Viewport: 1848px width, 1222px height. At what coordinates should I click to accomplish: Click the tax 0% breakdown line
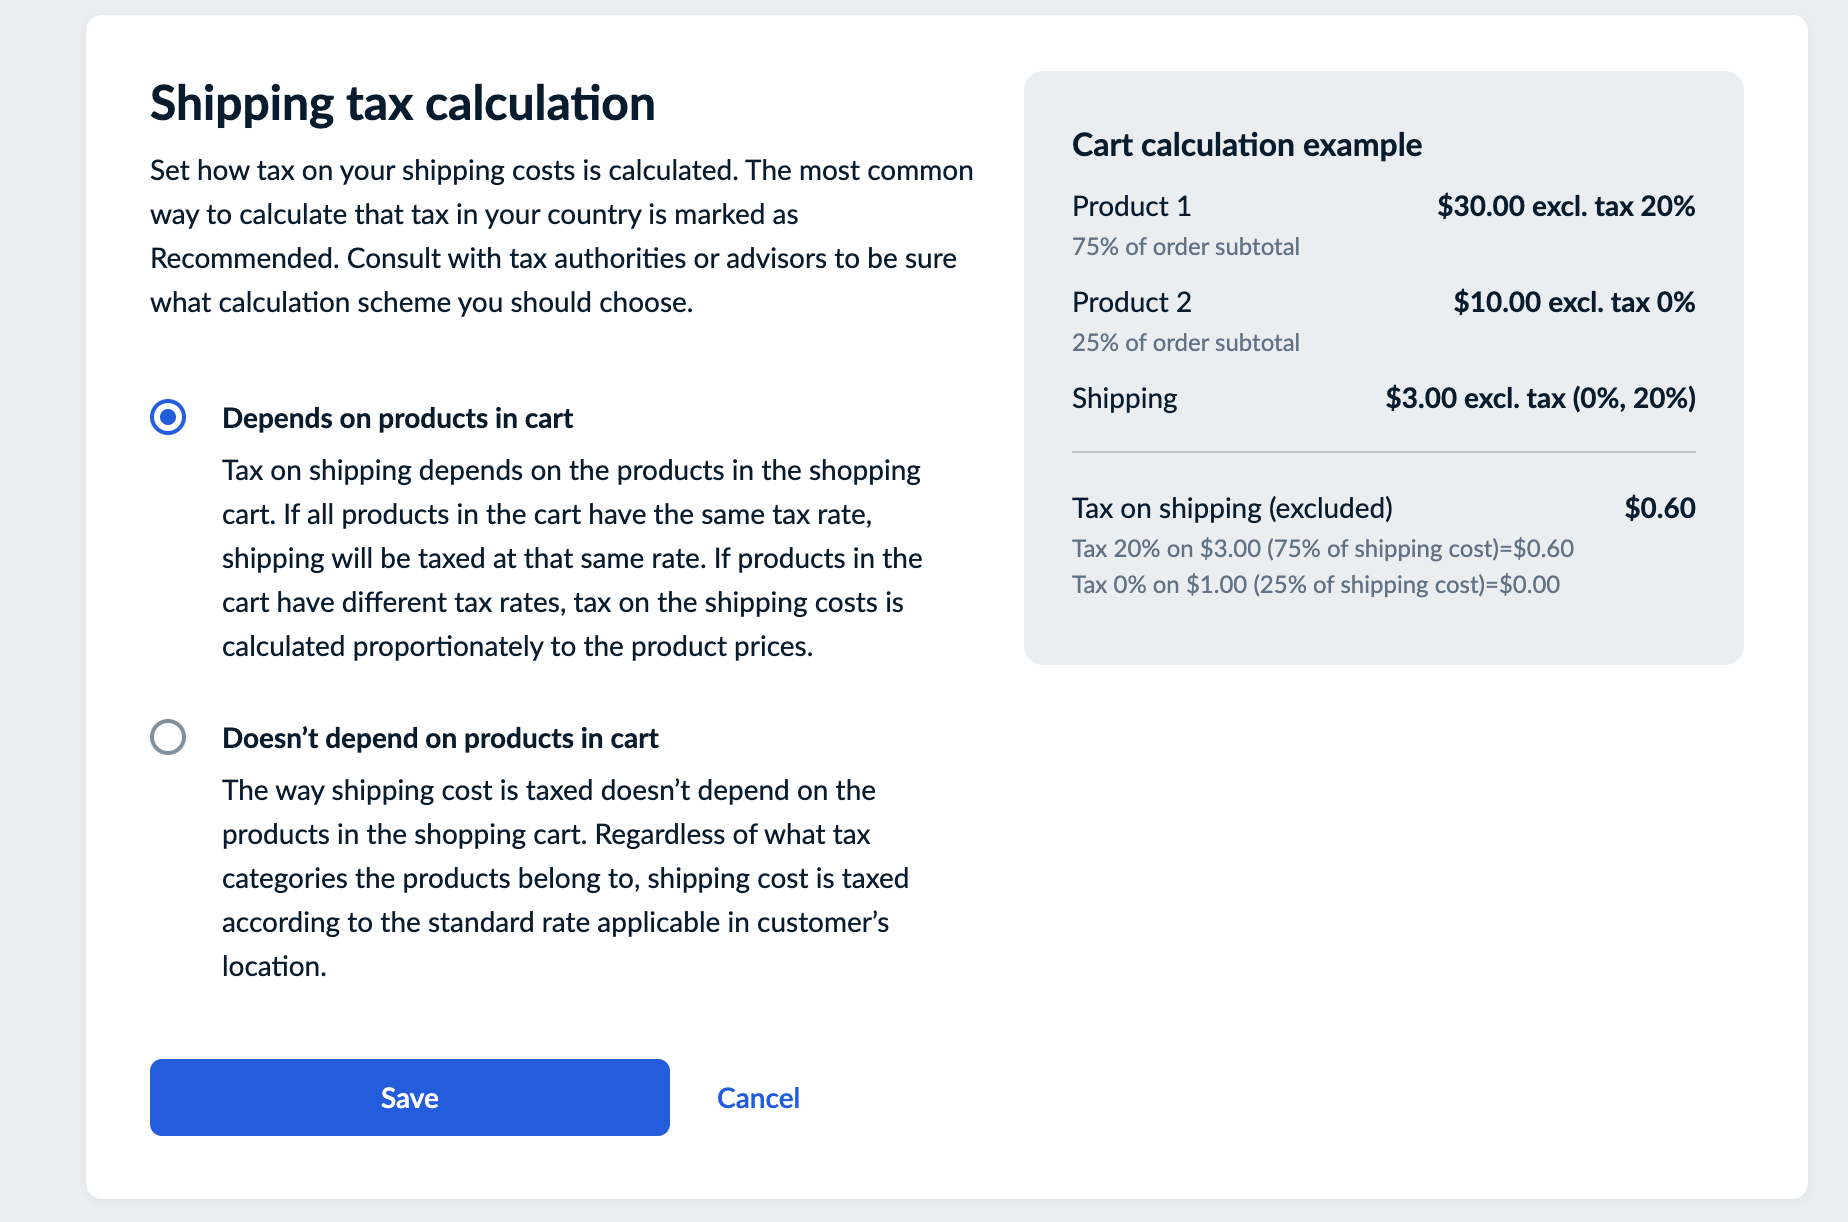click(1315, 584)
